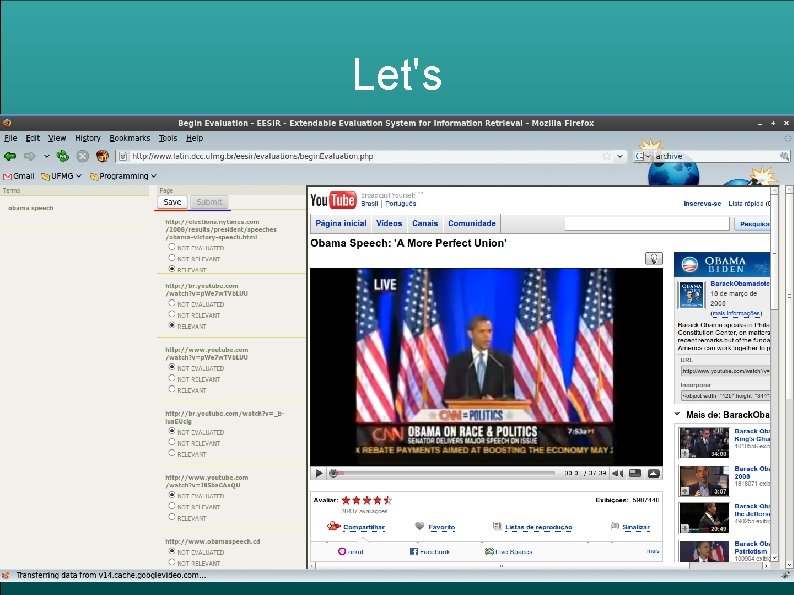794x595 pixels.
Task: Switch to the Canais tab
Action: tap(425, 223)
